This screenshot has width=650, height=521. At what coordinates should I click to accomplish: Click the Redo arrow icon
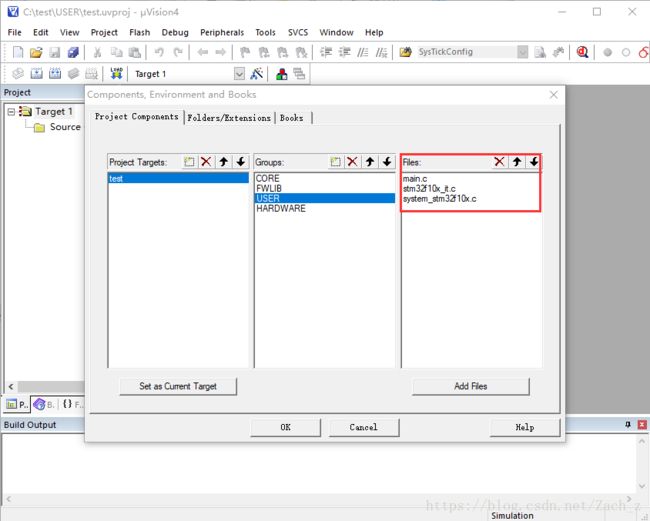pos(178,52)
